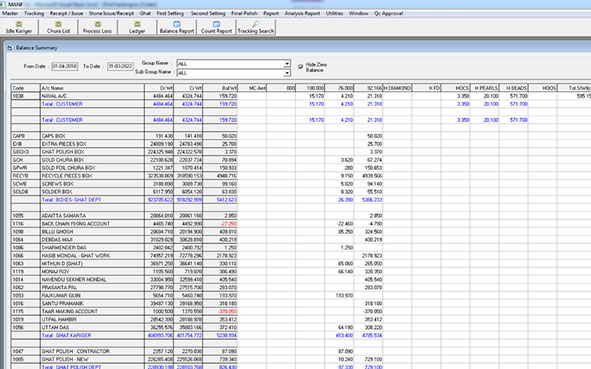Open the Report menu

tap(271, 13)
